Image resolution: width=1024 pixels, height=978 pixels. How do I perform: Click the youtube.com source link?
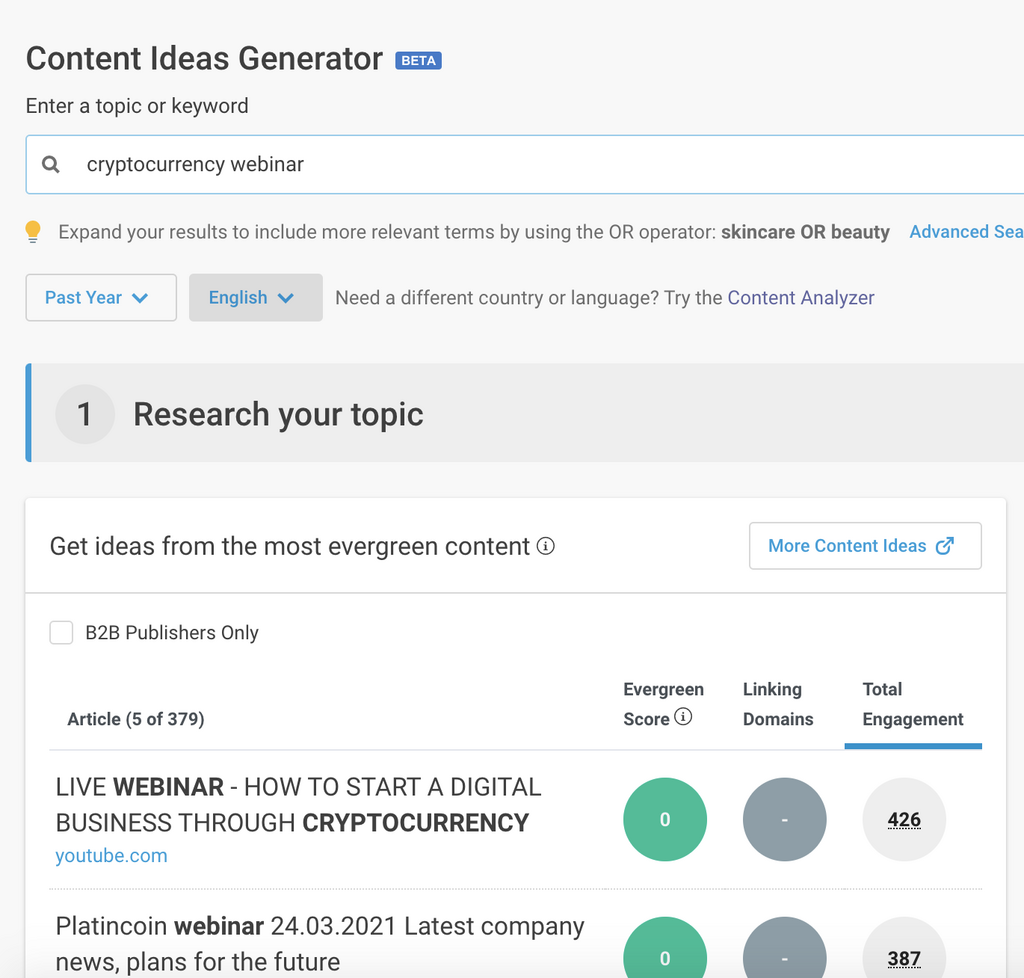point(111,856)
